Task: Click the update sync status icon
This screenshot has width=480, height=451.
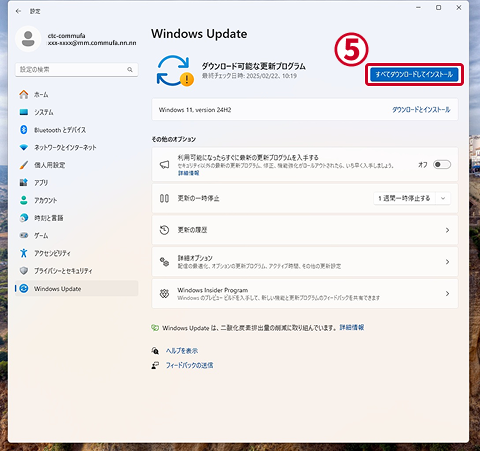Action: click(175, 71)
